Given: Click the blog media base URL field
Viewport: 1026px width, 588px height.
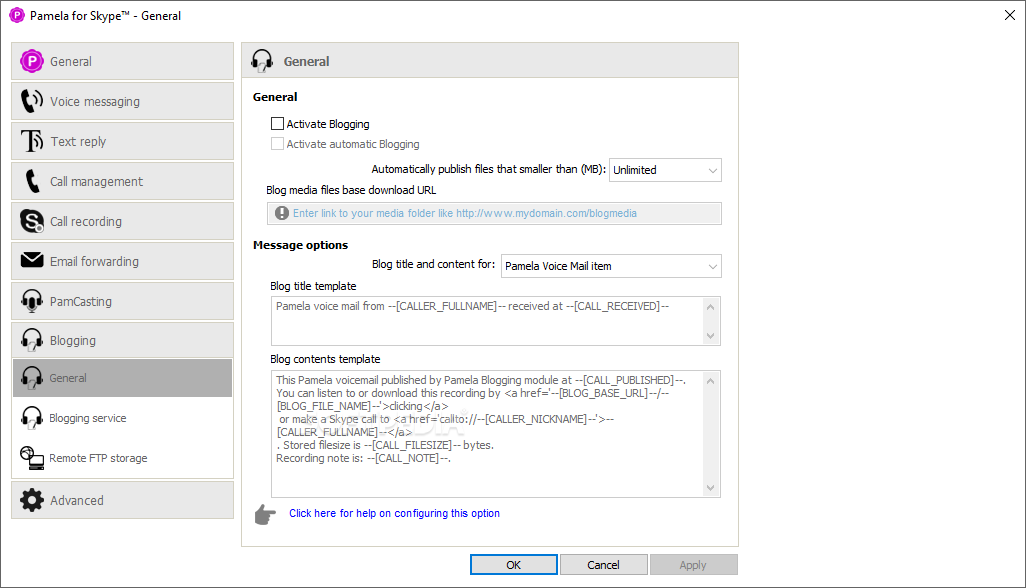Looking at the screenshot, I should (x=494, y=213).
